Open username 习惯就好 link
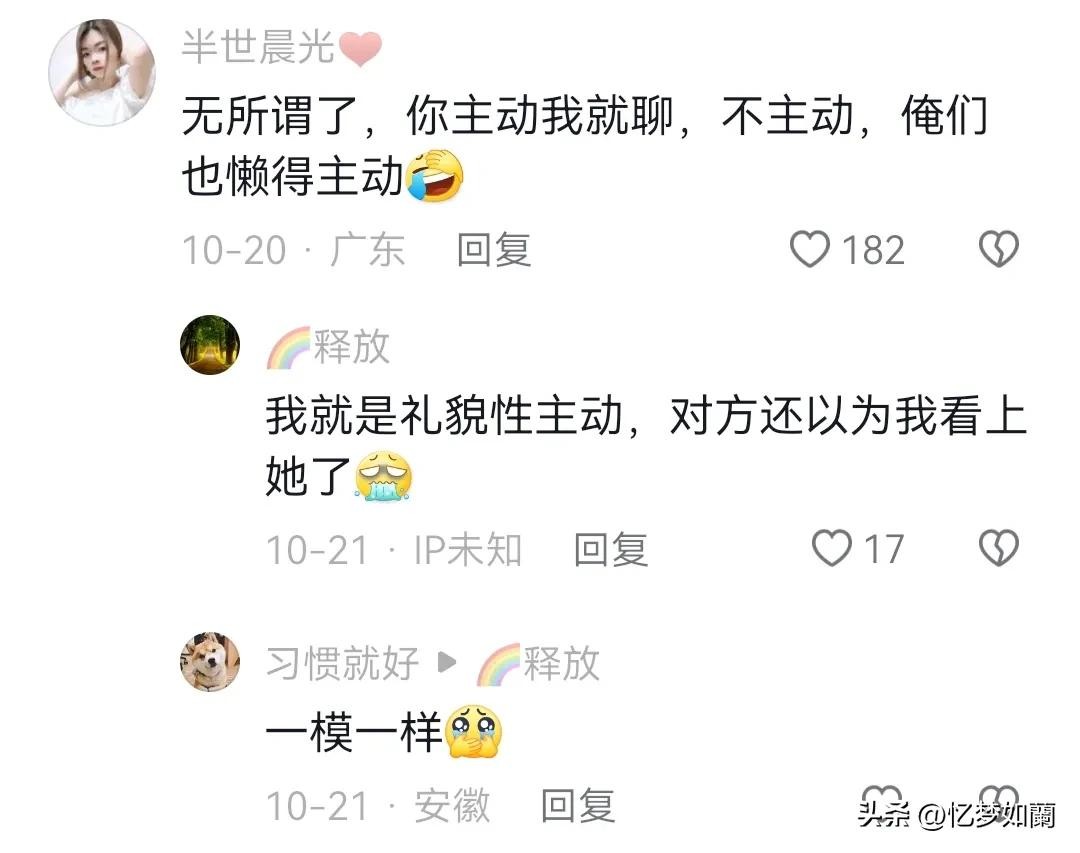The height and width of the screenshot is (853, 1080). click(342, 663)
